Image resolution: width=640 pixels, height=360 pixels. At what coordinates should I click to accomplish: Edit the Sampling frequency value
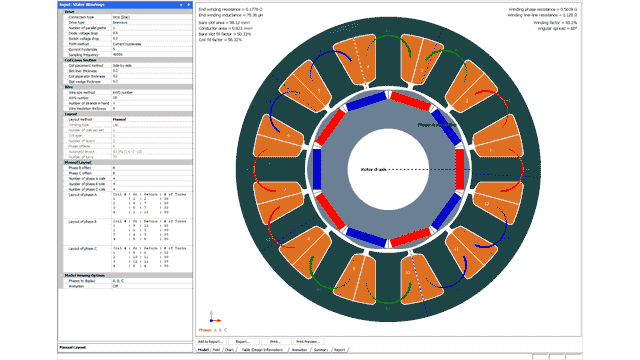click(x=151, y=55)
